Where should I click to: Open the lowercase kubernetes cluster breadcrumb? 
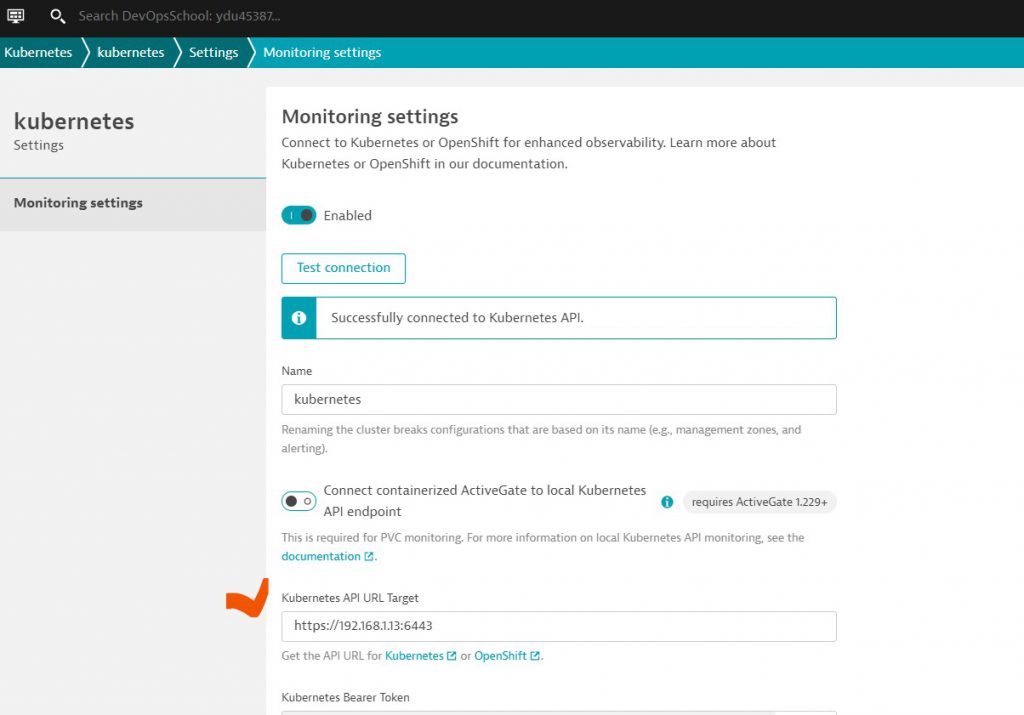(130, 52)
